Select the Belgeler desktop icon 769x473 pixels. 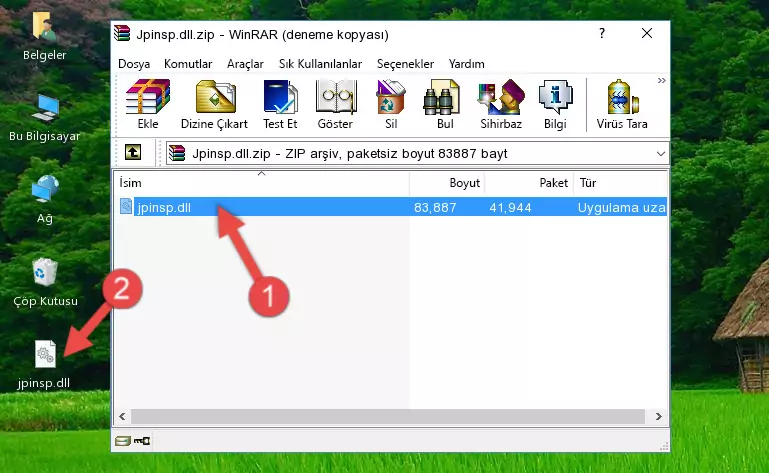(x=45, y=35)
